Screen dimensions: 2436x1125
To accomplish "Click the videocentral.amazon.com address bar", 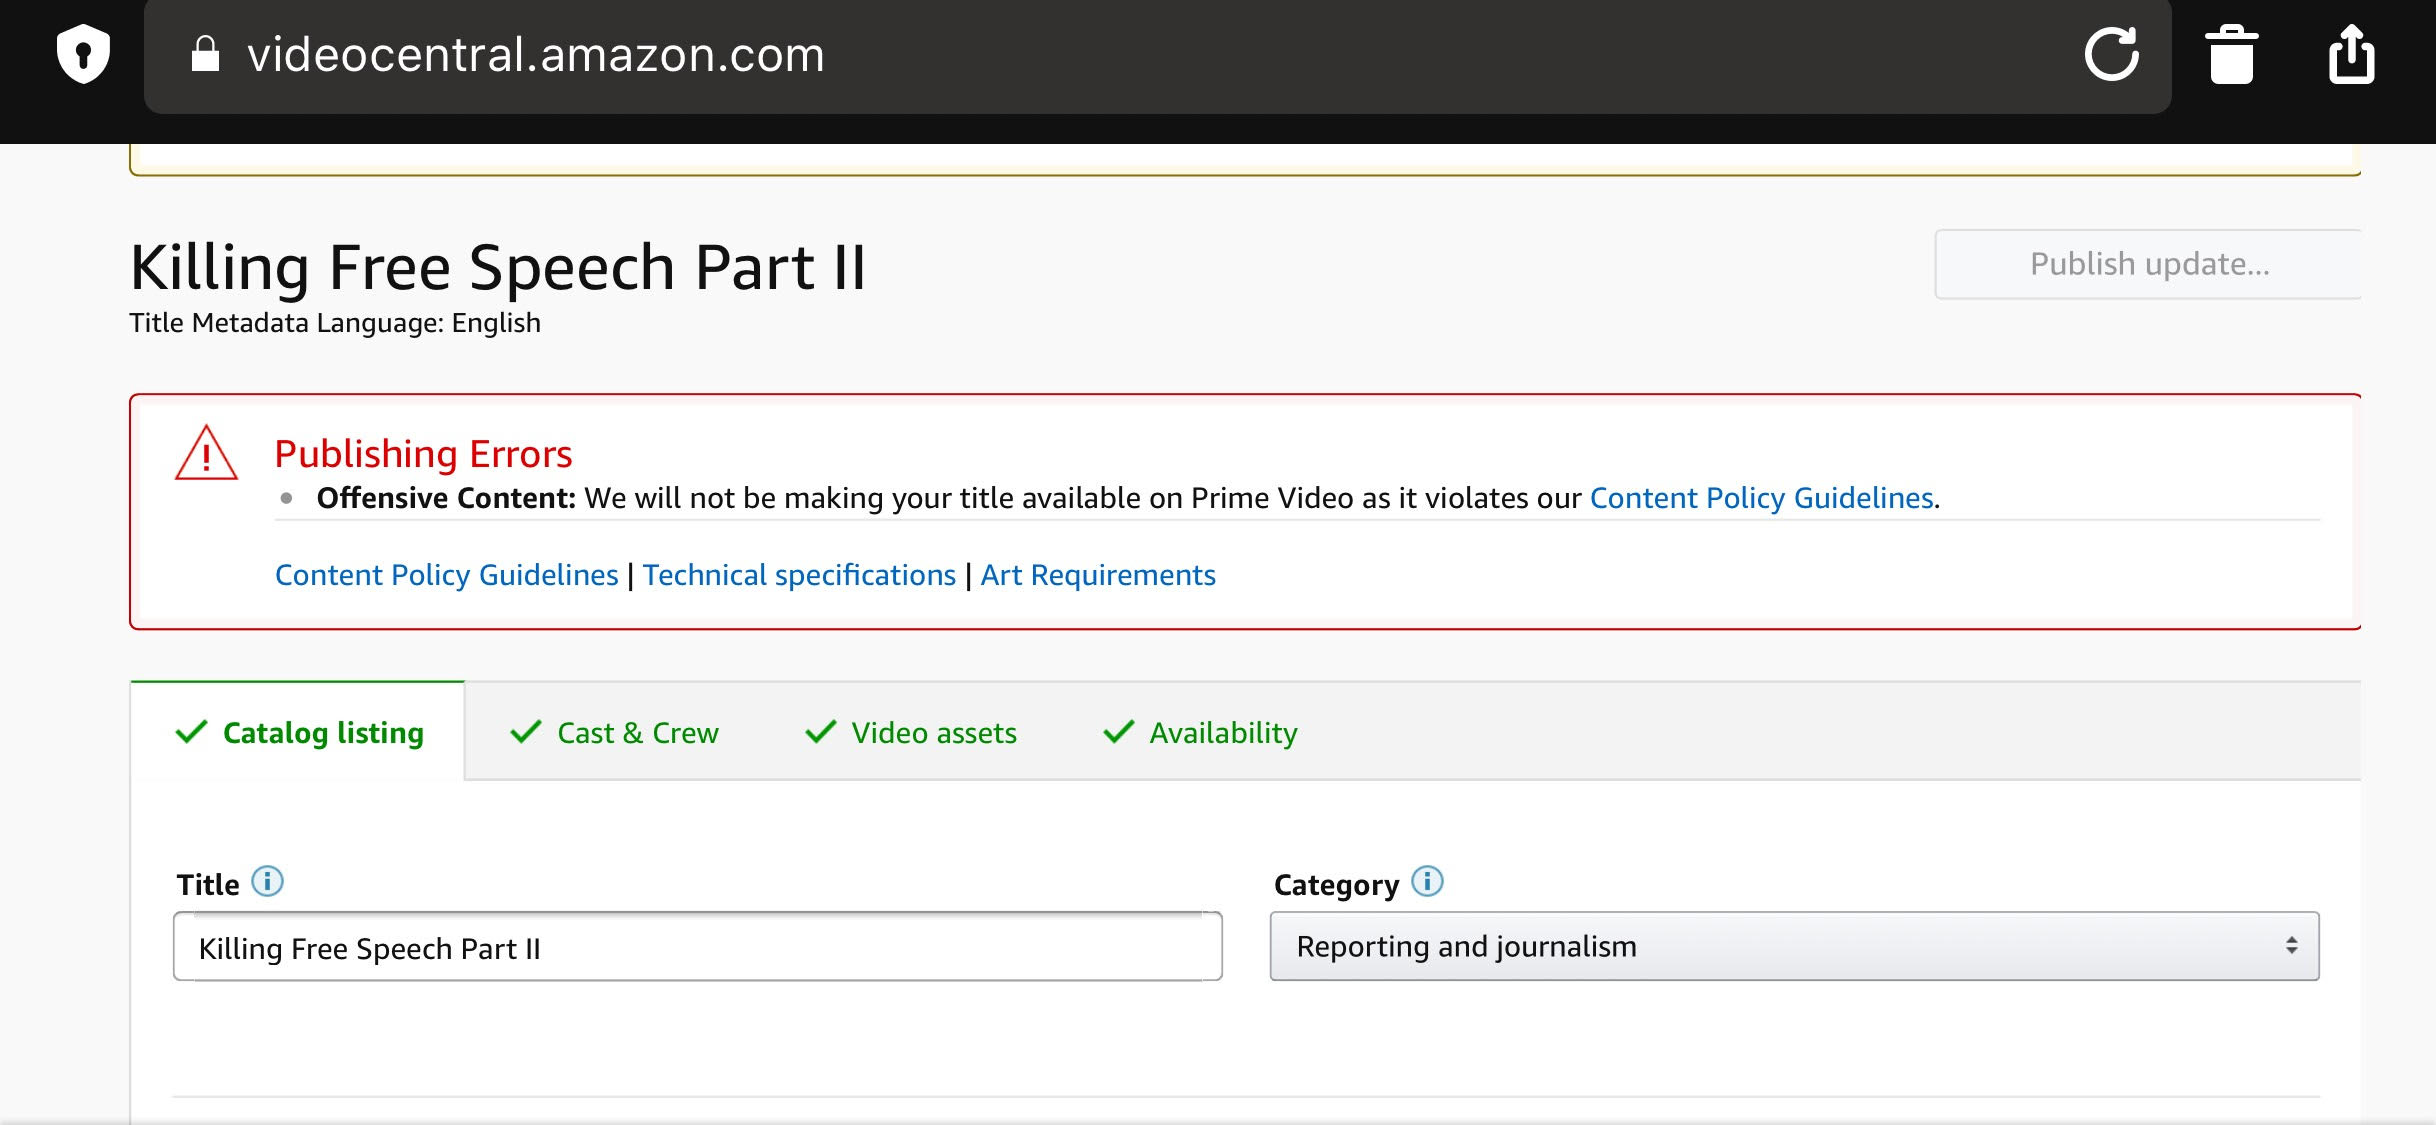I will point(1157,55).
